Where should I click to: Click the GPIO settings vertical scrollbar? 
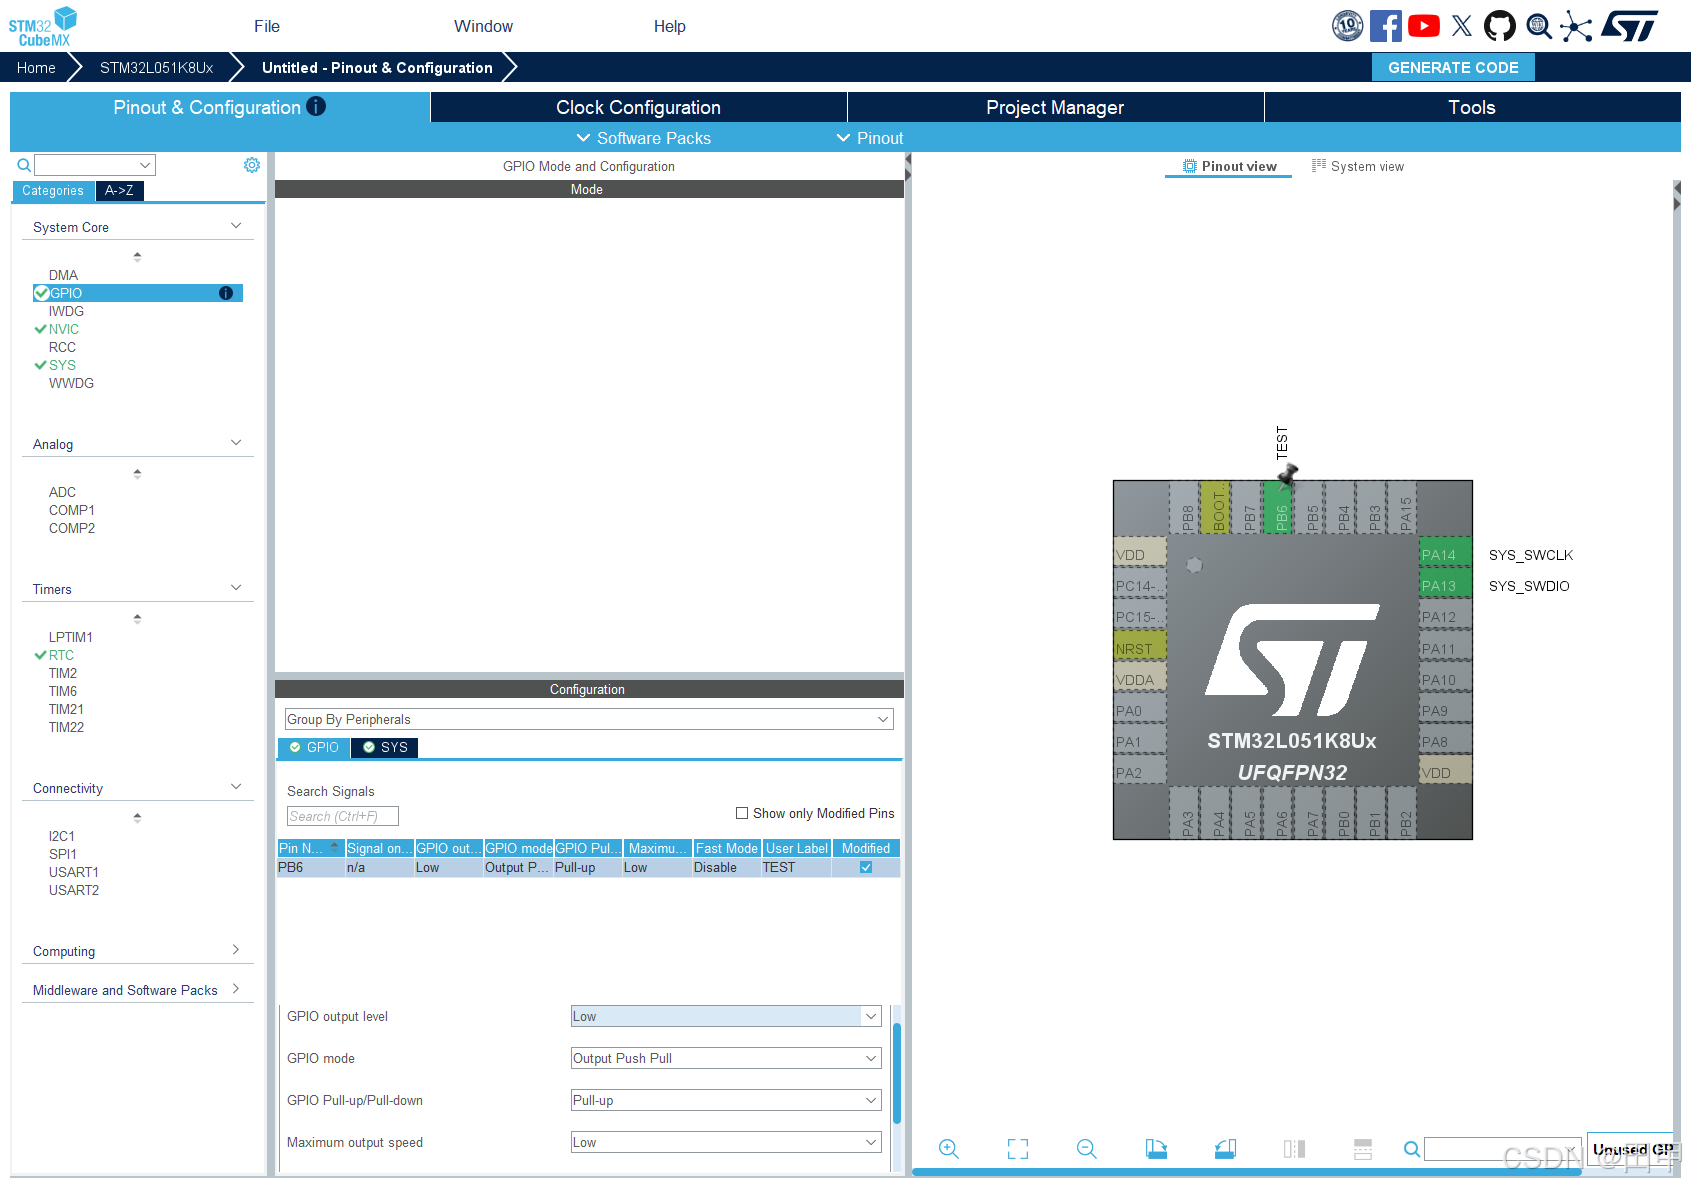point(896,1072)
